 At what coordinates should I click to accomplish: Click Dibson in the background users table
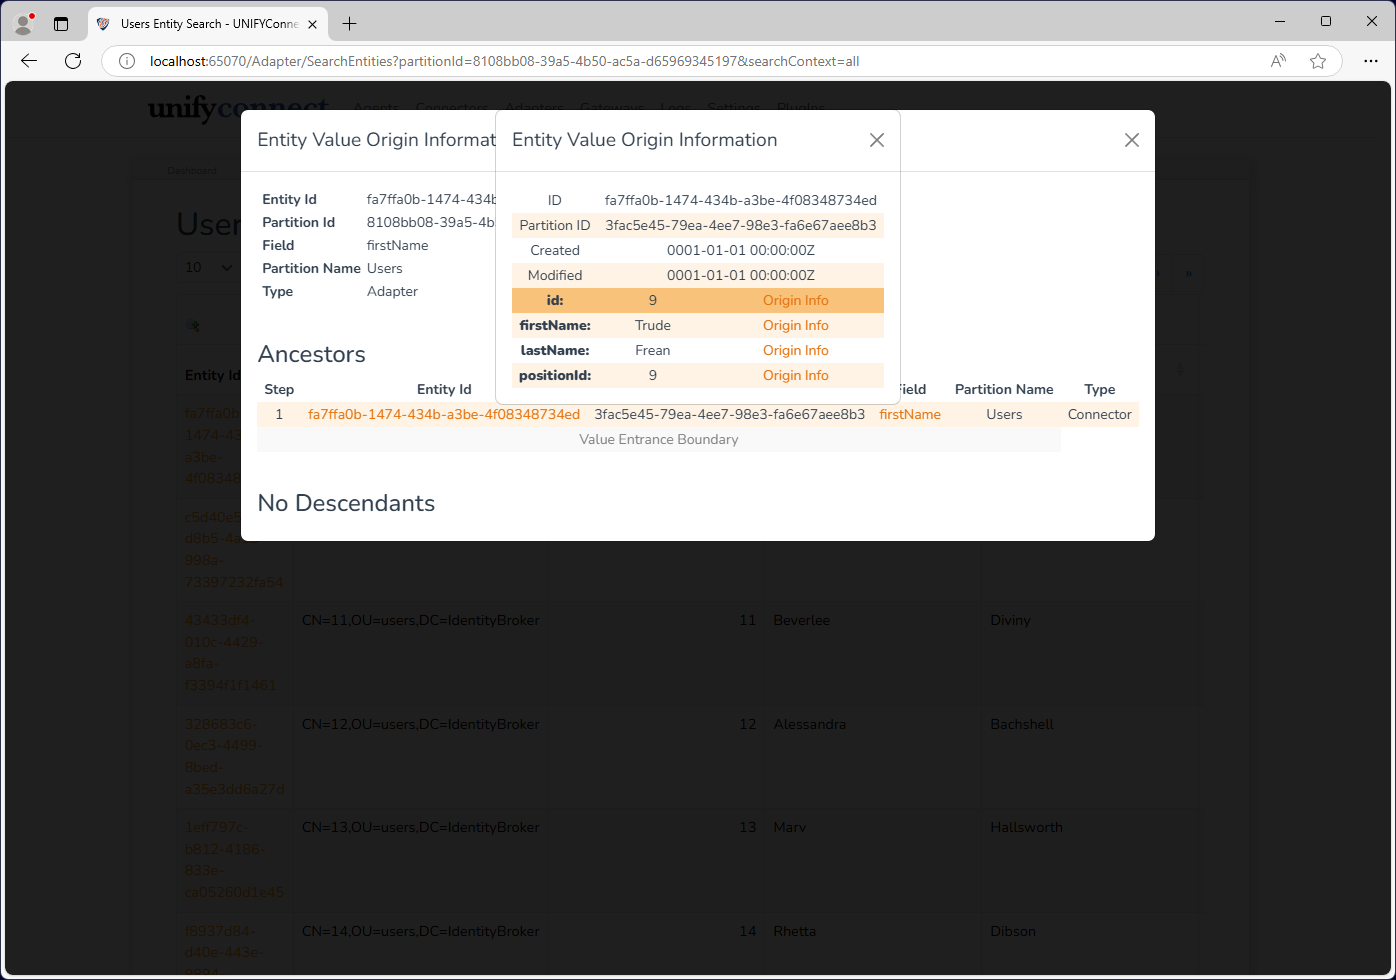pyautogui.click(x=1013, y=931)
